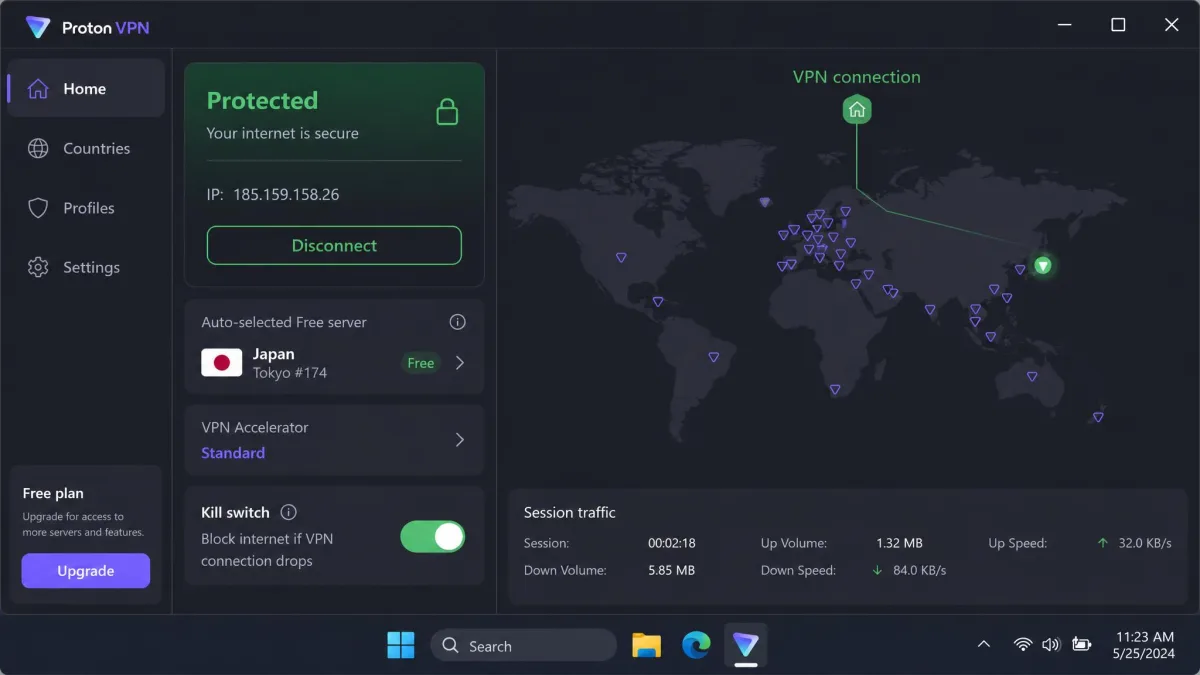Click the Mexico server marker
1200x675 pixels.
coord(657,302)
